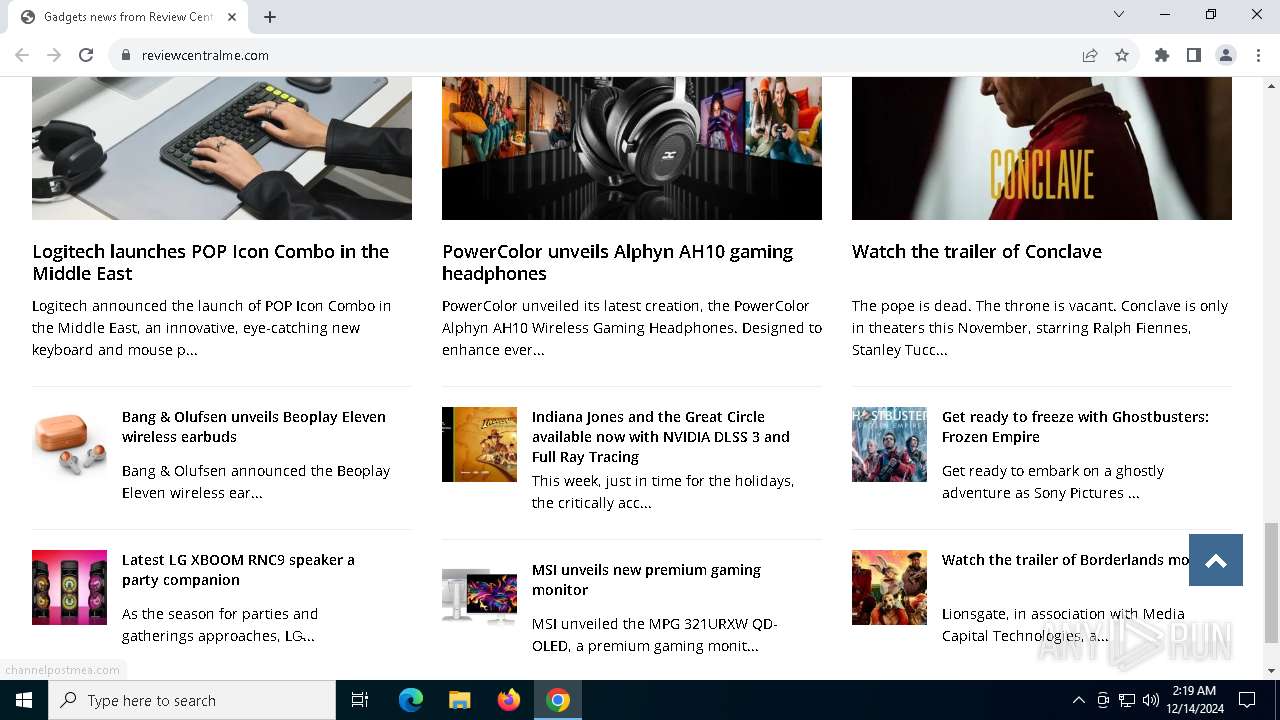Click "Bang & Olufsen announced" summary text
The width and height of the screenshot is (1280, 720).
(x=256, y=482)
